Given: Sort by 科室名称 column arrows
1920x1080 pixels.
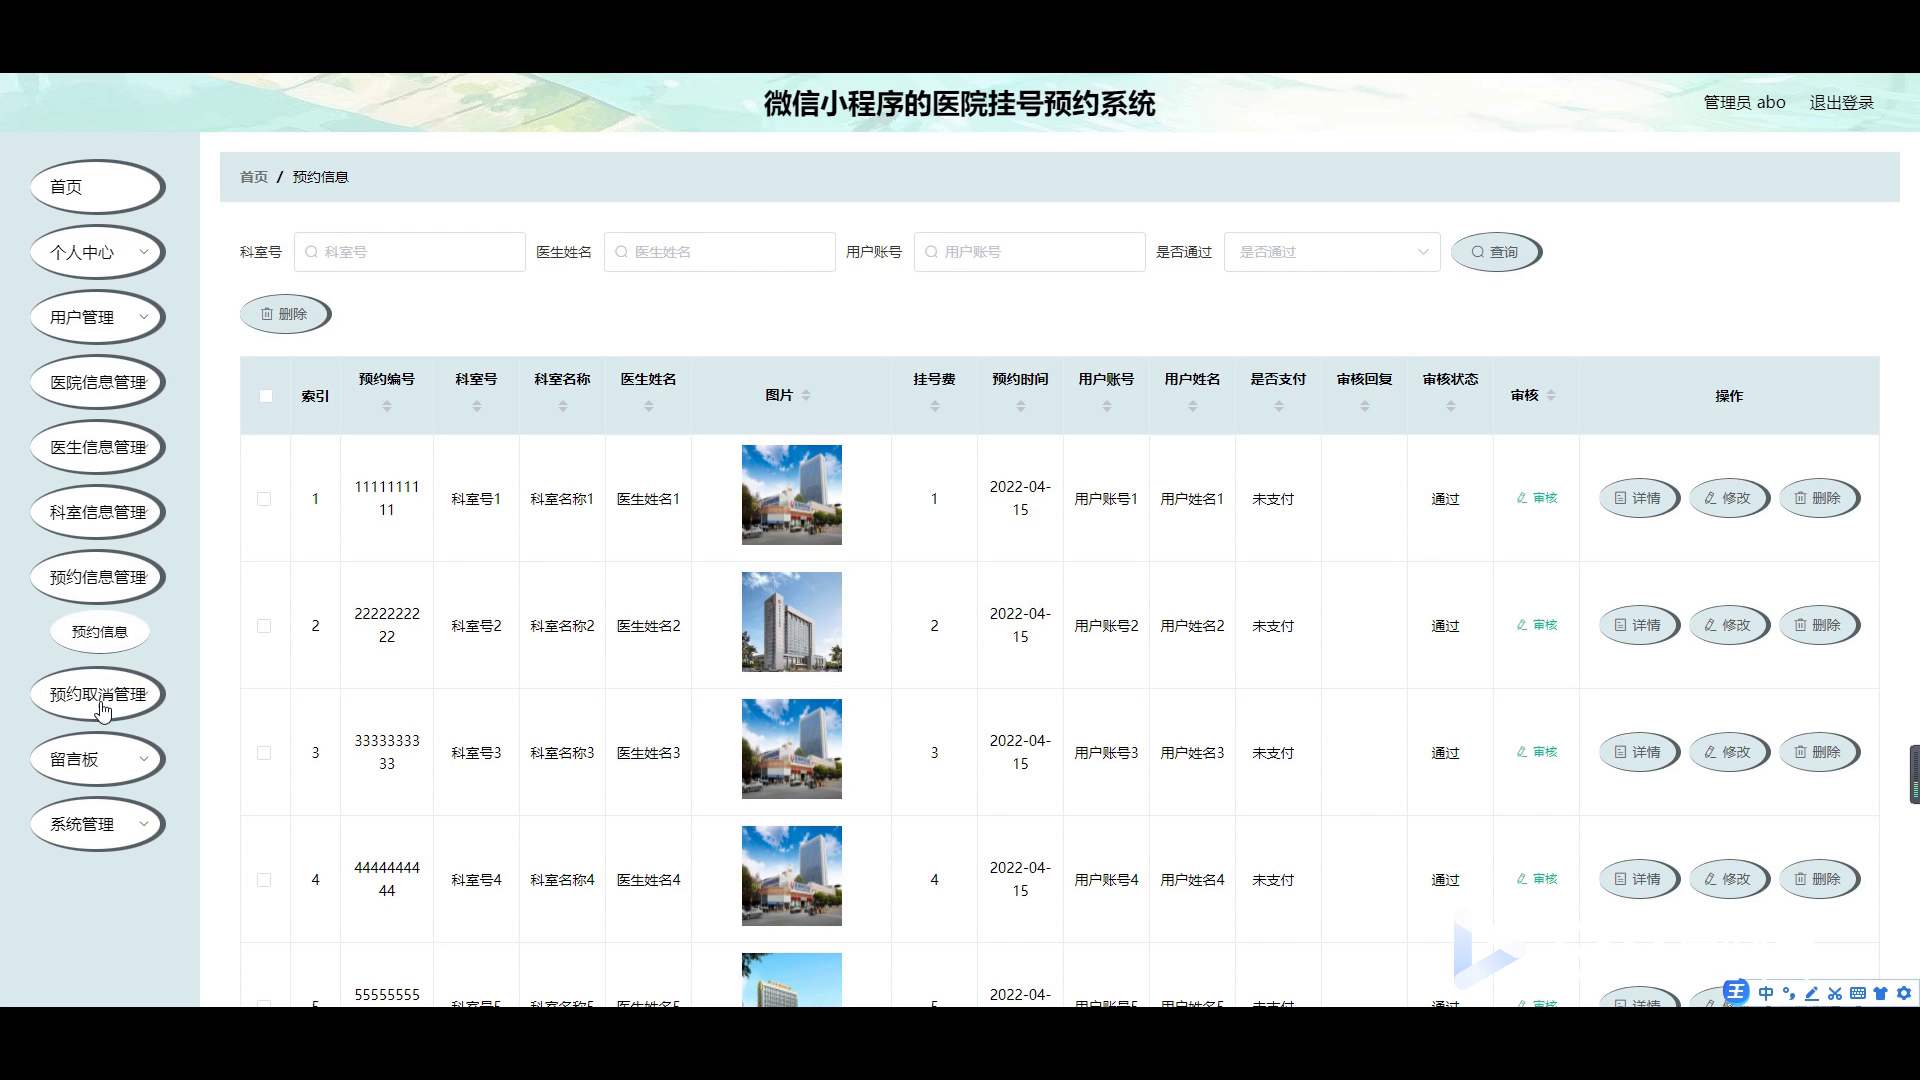Looking at the screenshot, I should pos(563,406).
